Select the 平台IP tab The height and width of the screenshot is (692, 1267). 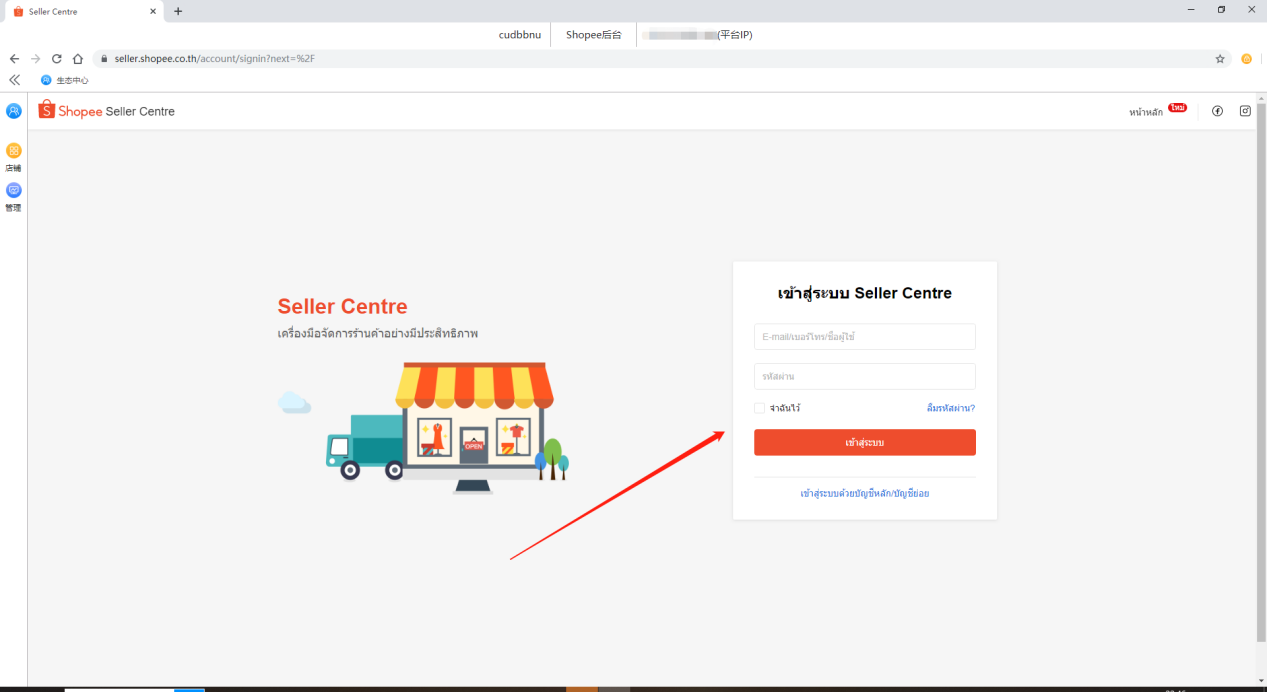pos(697,35)
